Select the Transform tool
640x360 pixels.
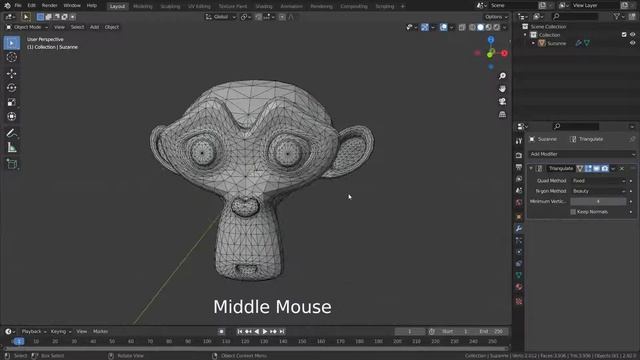pos(12,116)
